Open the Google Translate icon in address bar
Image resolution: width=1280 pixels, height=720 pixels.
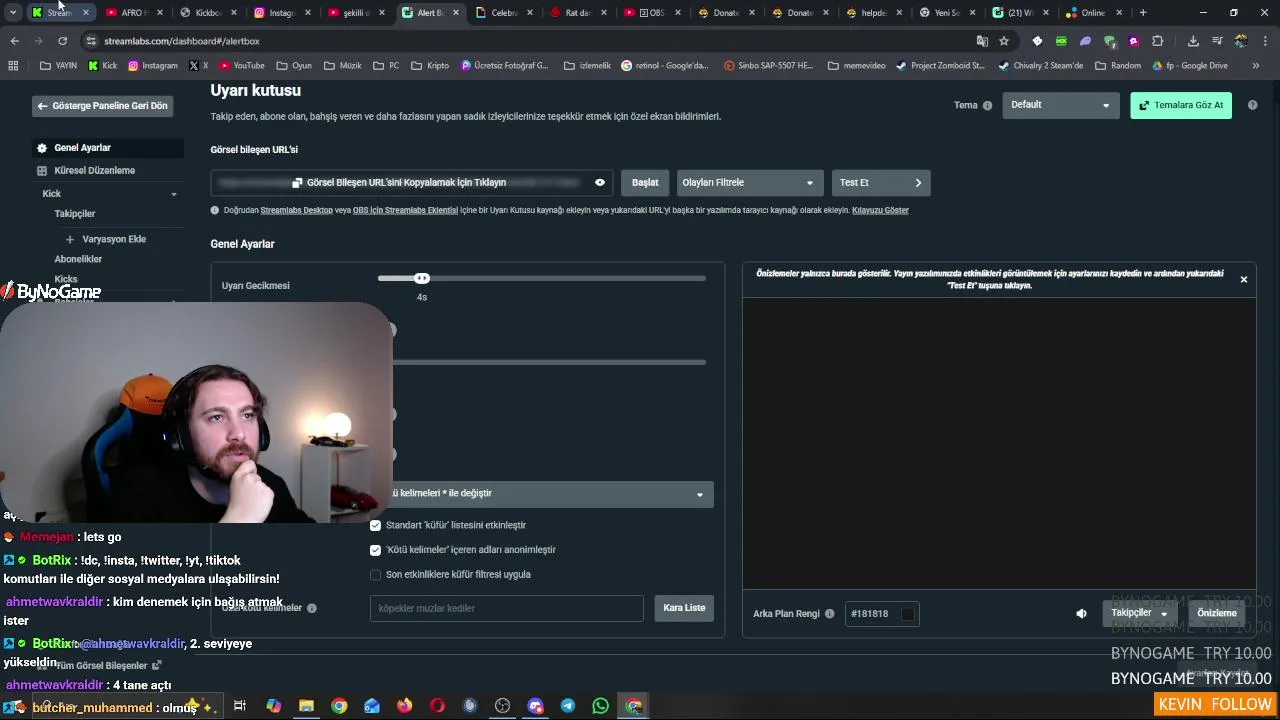point(982,41)
